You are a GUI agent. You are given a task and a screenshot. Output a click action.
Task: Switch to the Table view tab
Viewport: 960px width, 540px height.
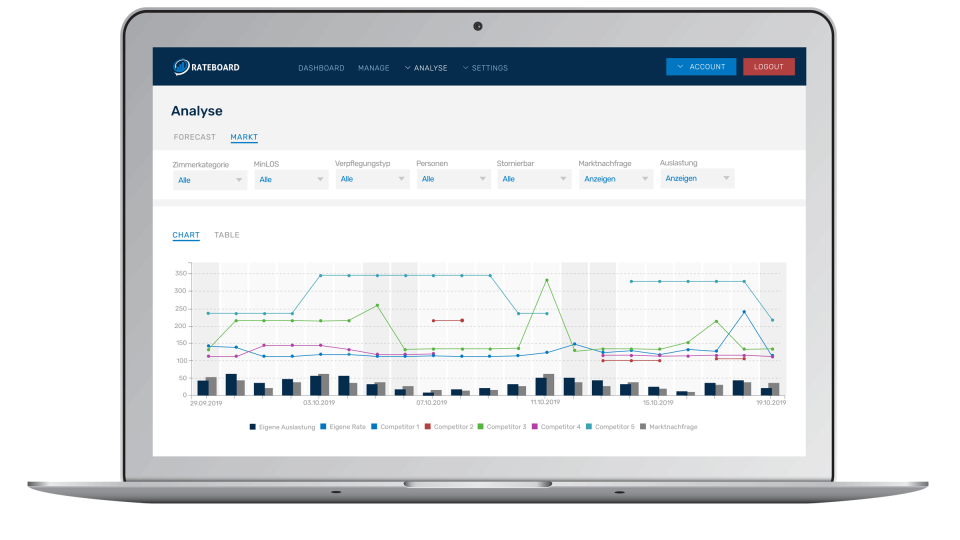pyautogui.click(x=227, y=235)
